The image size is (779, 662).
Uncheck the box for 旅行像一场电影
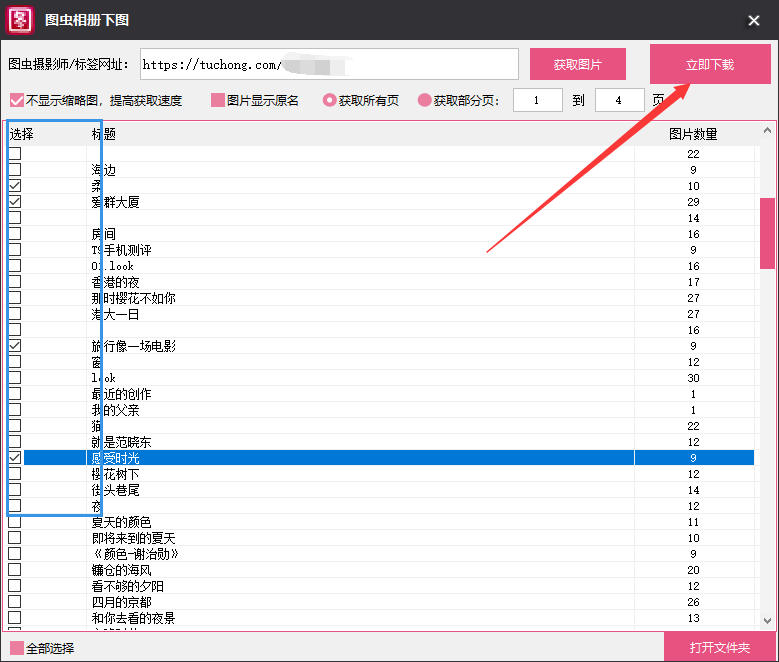coord(15,345)
